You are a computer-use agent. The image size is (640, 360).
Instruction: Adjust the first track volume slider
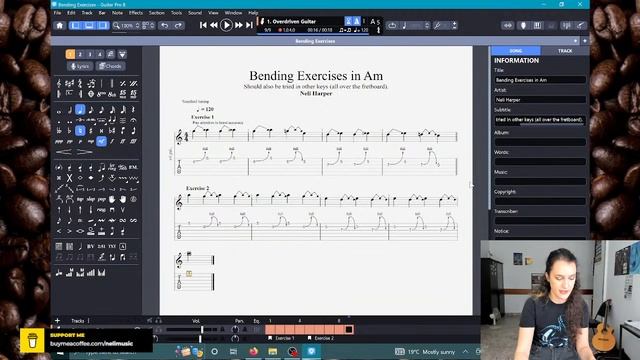(191, 329)
